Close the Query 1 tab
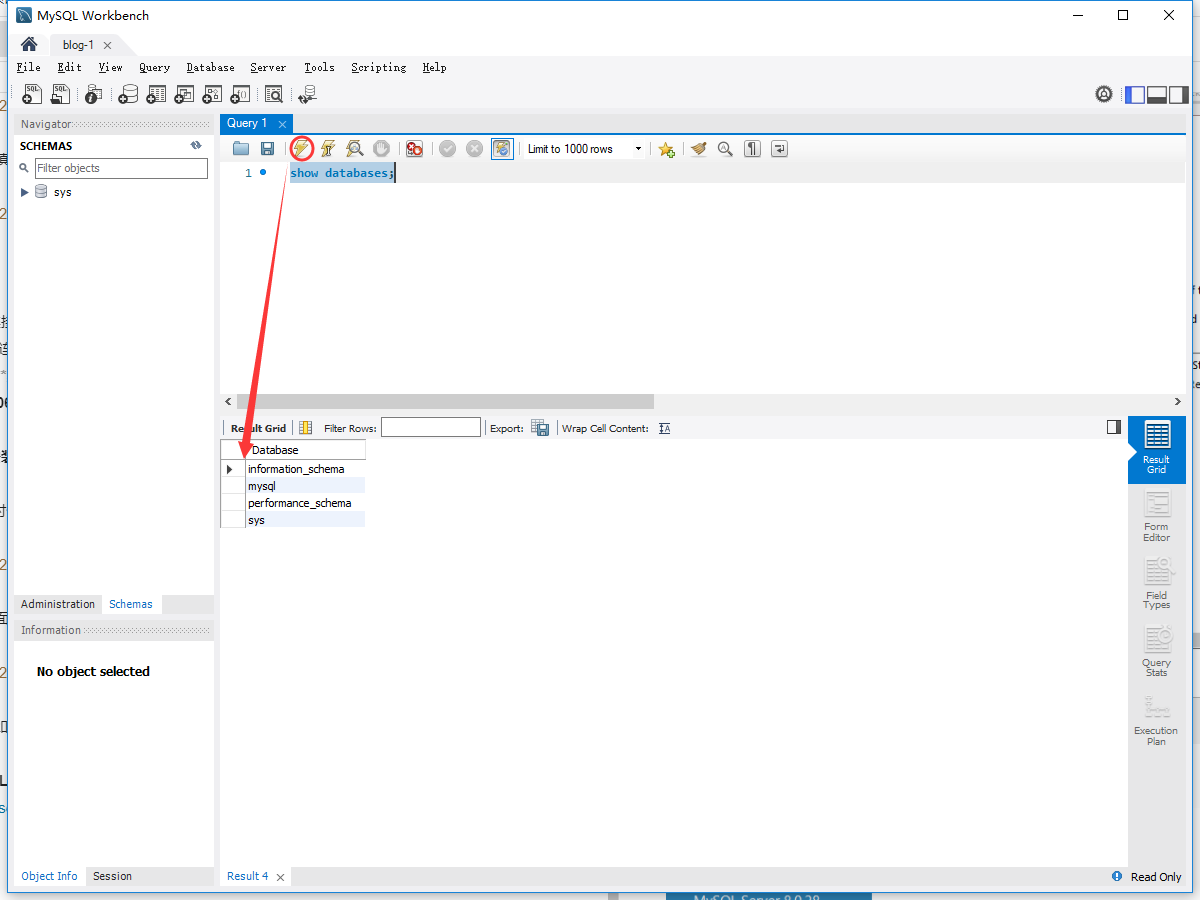Screen dimensions: 1200x900 pyautogui.click(x=283, y=124)
